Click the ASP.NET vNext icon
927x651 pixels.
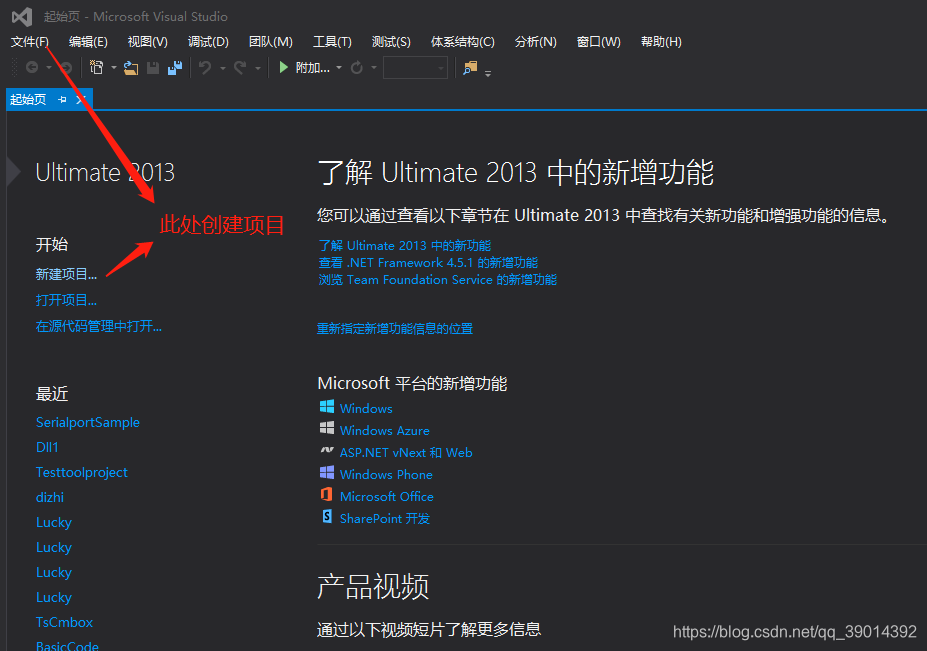tap(327, 451)
